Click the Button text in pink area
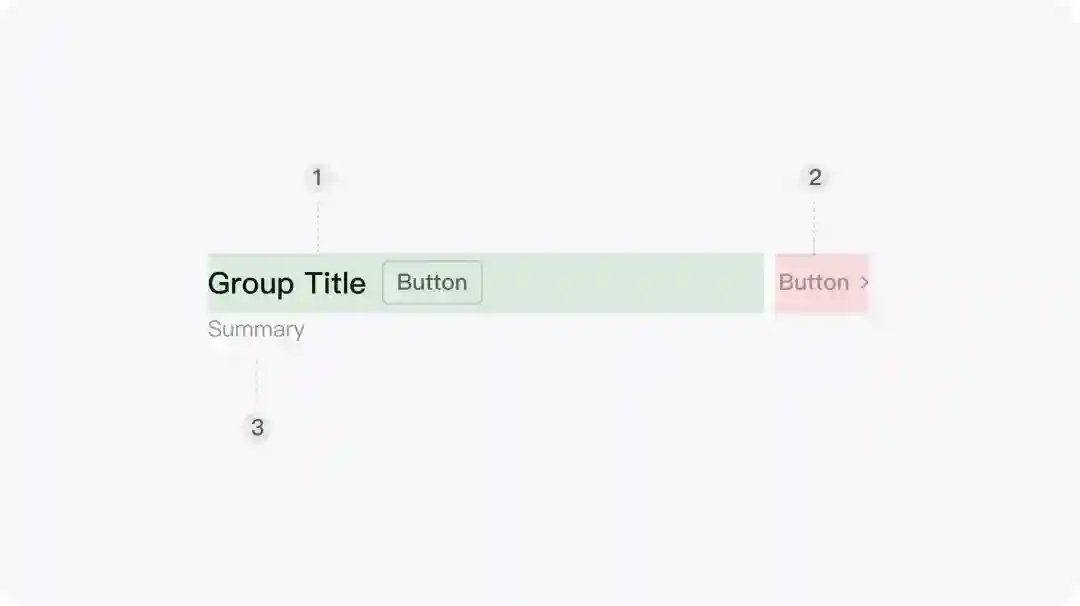Image resolution: width=1080 pixels, height=606 pixels. click(x=813, y=283)
